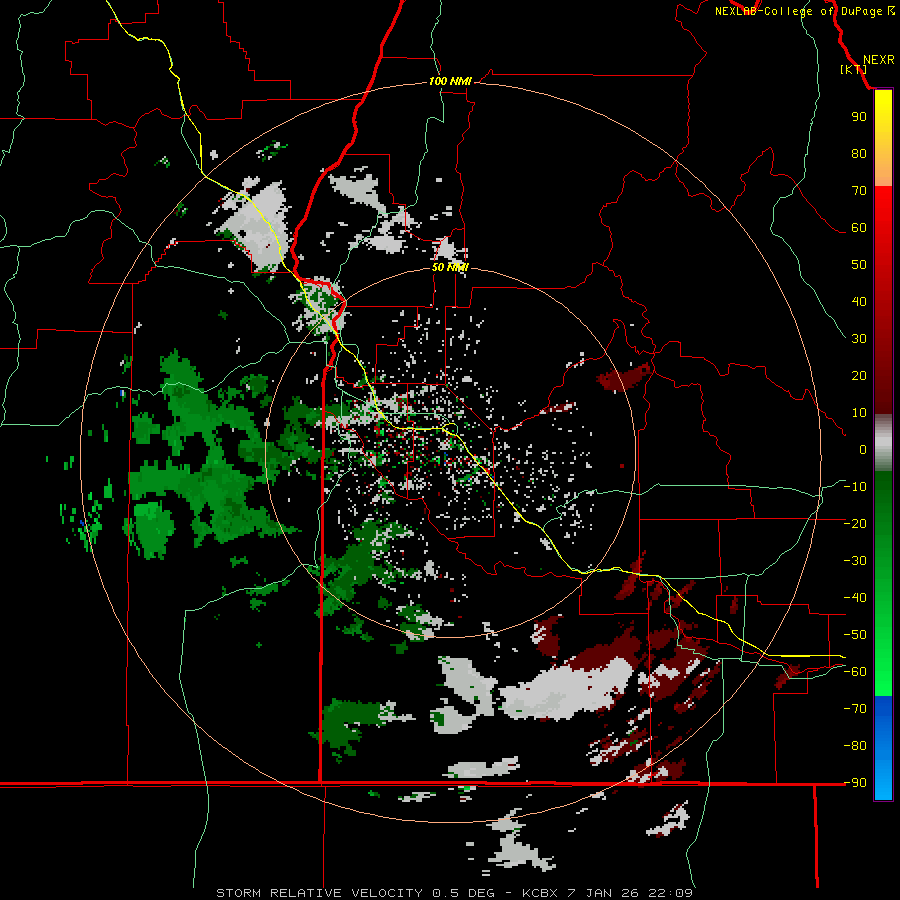Image resolution: width=900 pixels, height=900 pixels.
Task: Pick the gray zero-velocity segment of the color bar
Action: [x=883, y=445]
